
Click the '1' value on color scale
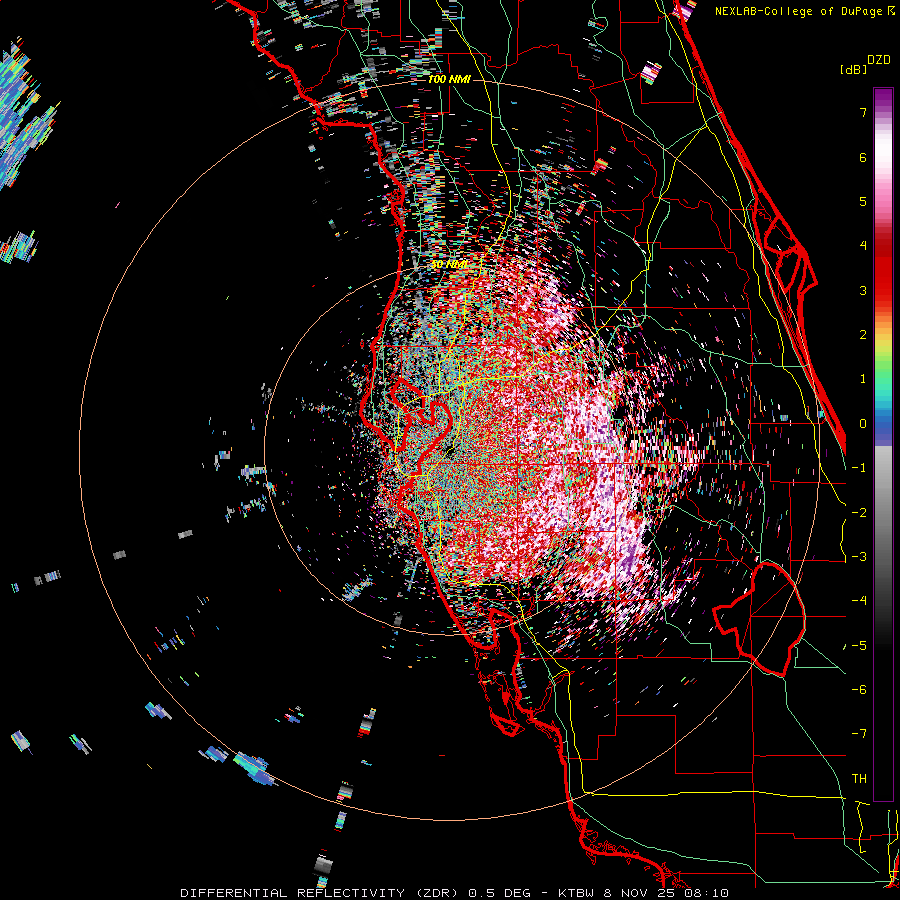click(x=863, y=379)
